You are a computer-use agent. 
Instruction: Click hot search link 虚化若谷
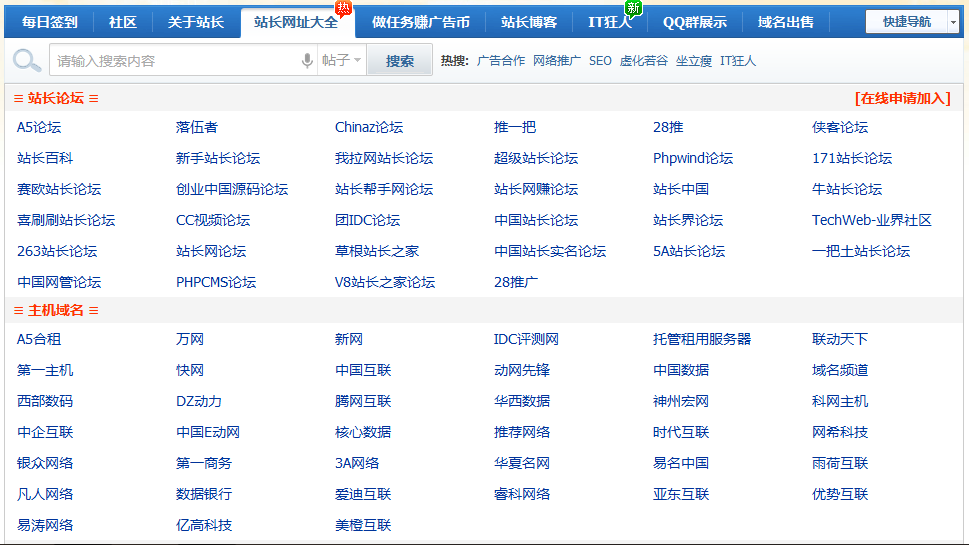[644, 61]
